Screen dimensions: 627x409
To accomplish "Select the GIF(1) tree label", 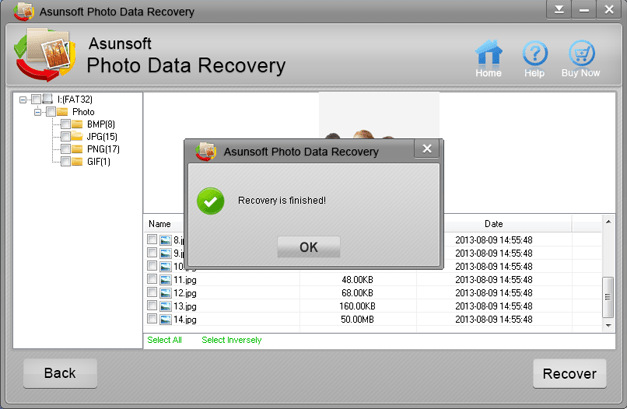I will (98, 162).
